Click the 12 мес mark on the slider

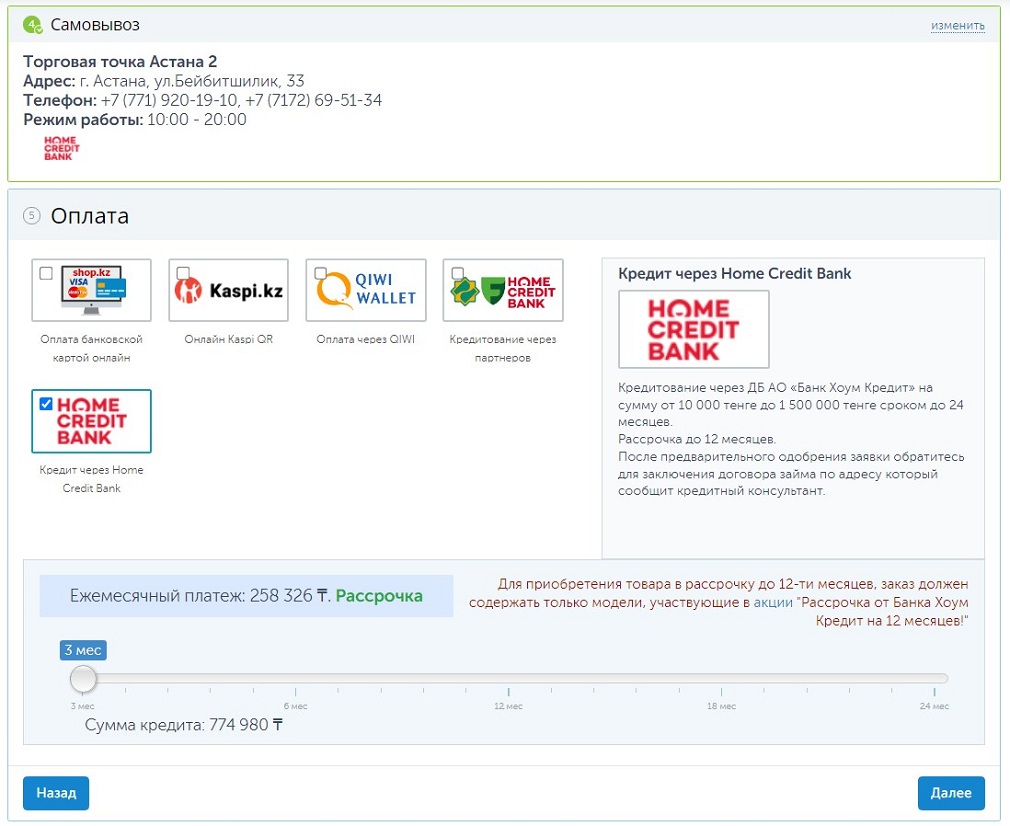(x=509, y=693)
